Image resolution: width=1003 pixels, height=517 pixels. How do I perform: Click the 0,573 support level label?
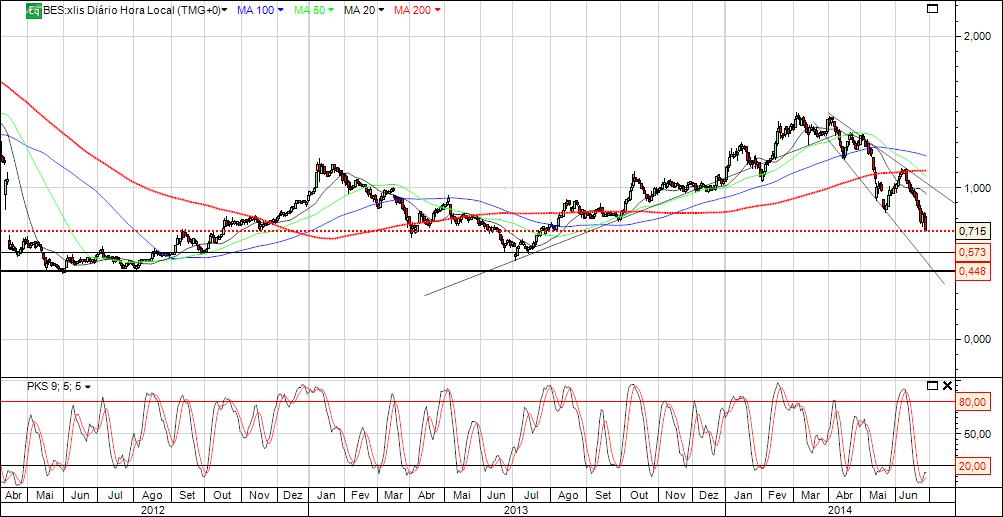(x=973, y=253)
